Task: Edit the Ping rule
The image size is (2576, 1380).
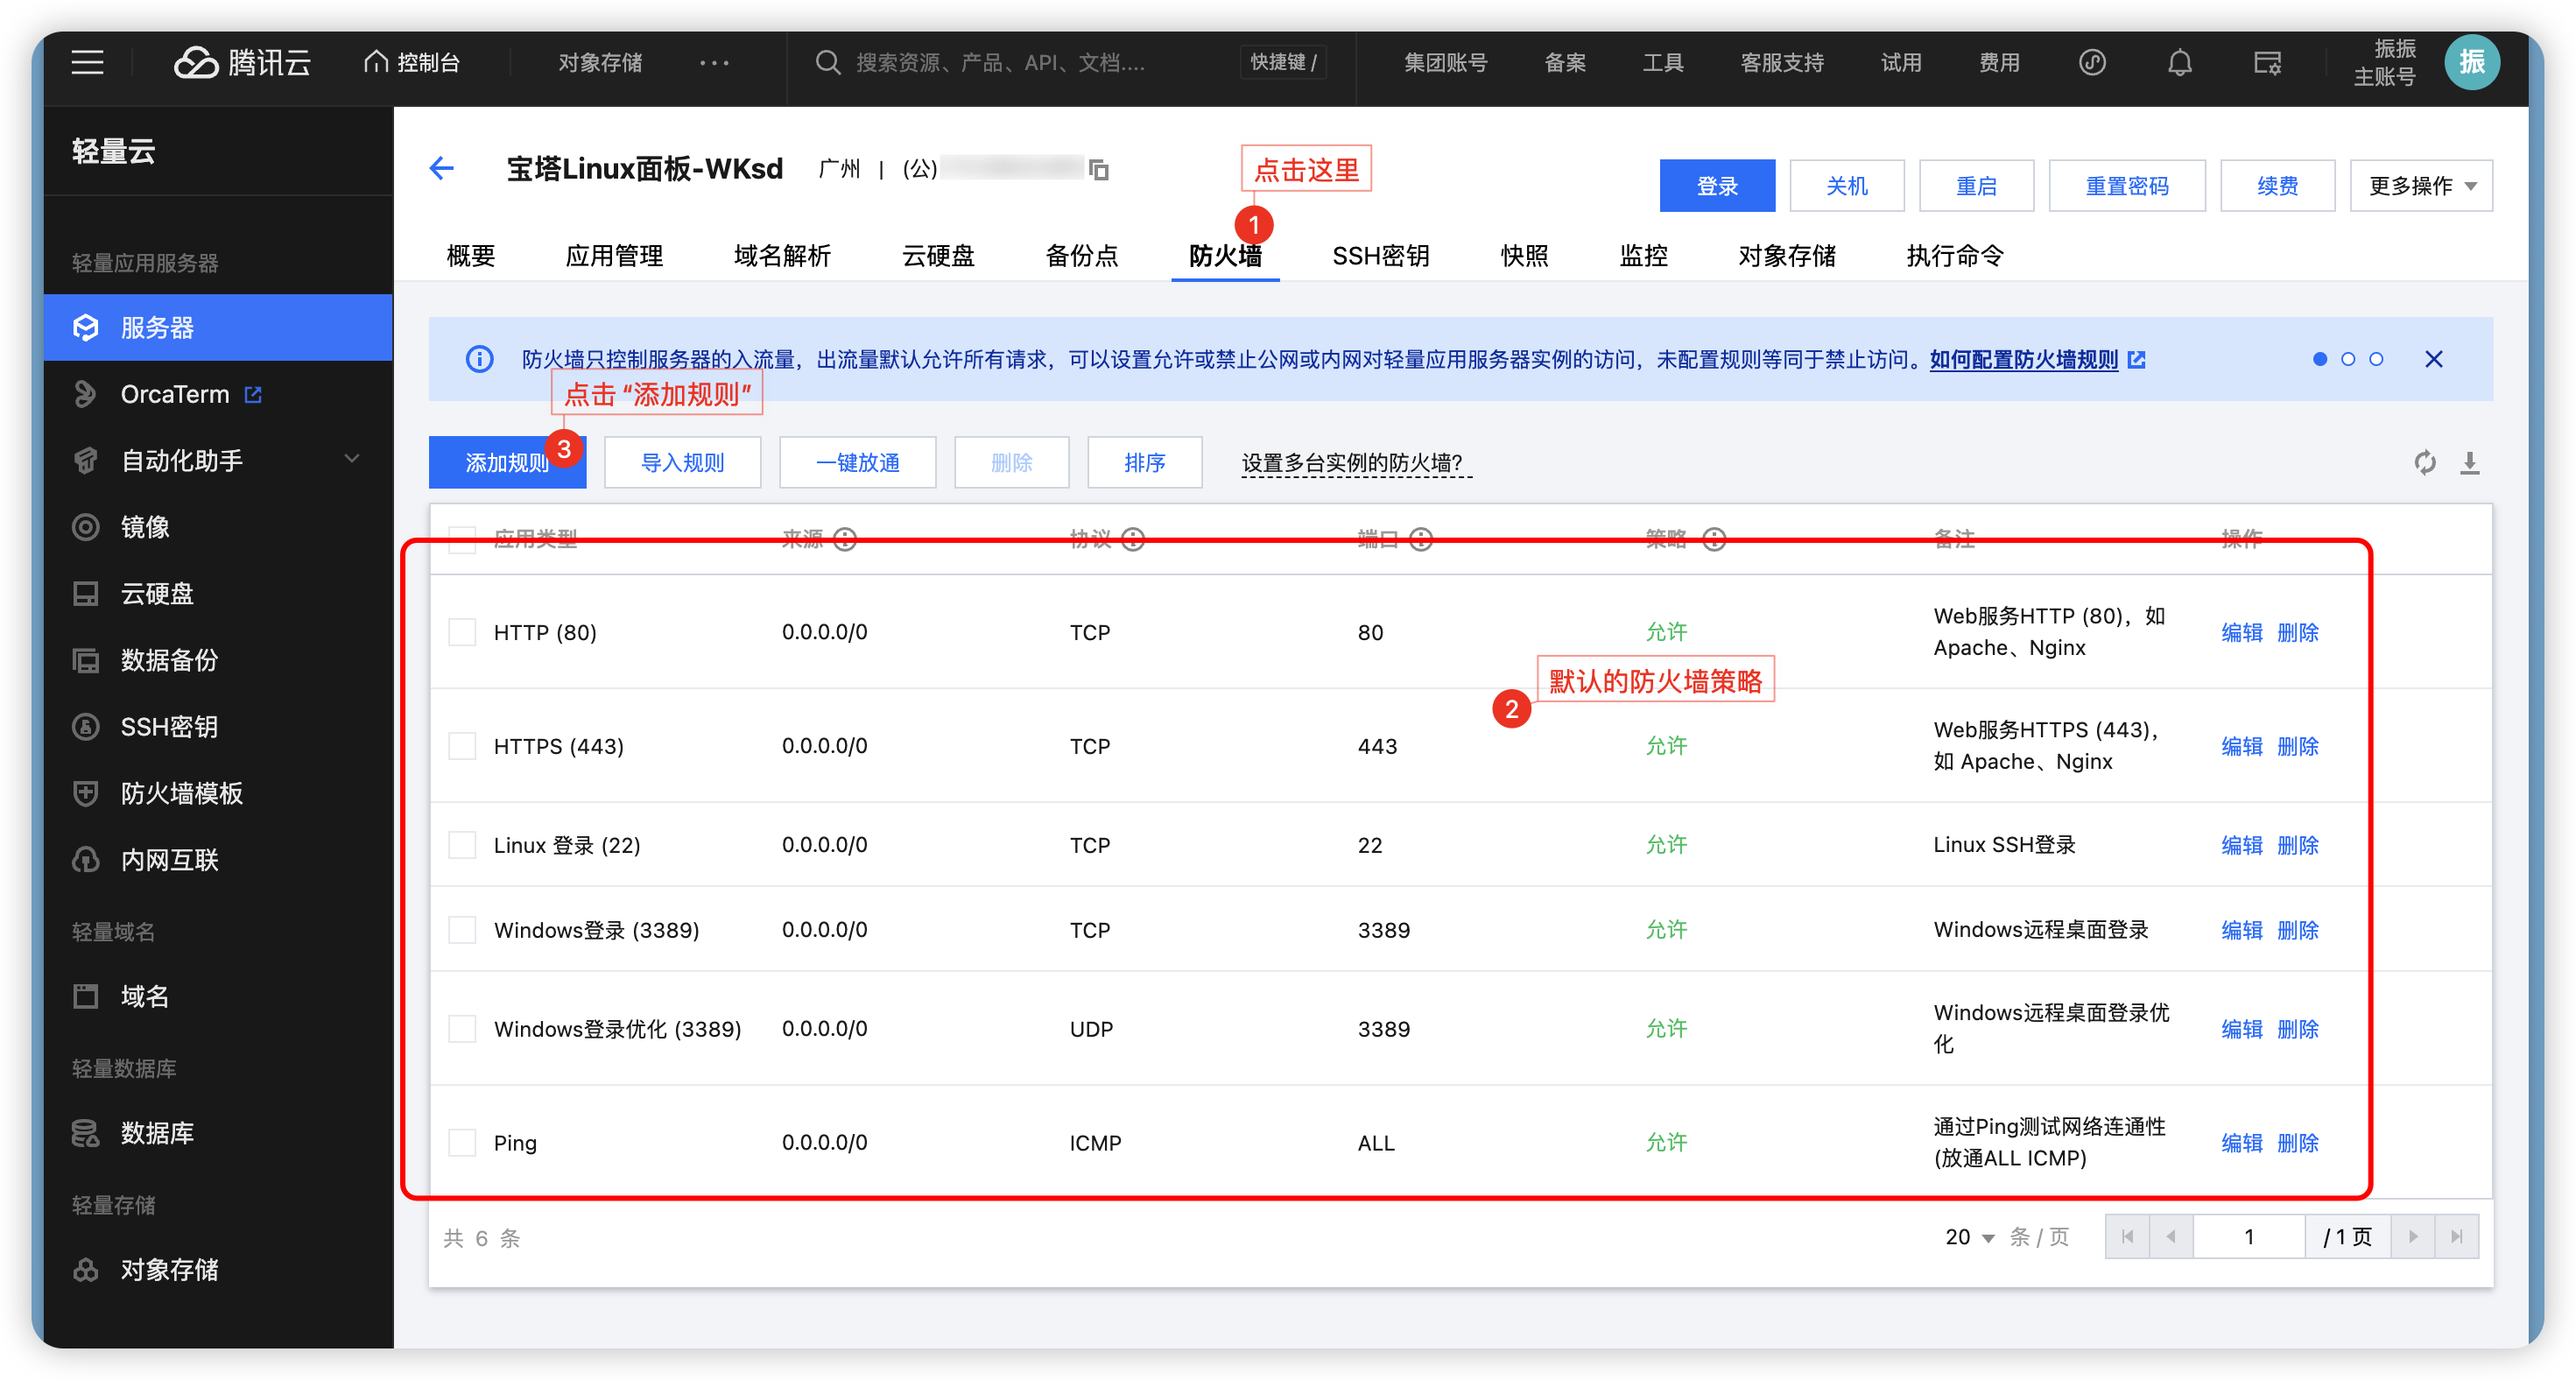Action: pos(2241,1143)
